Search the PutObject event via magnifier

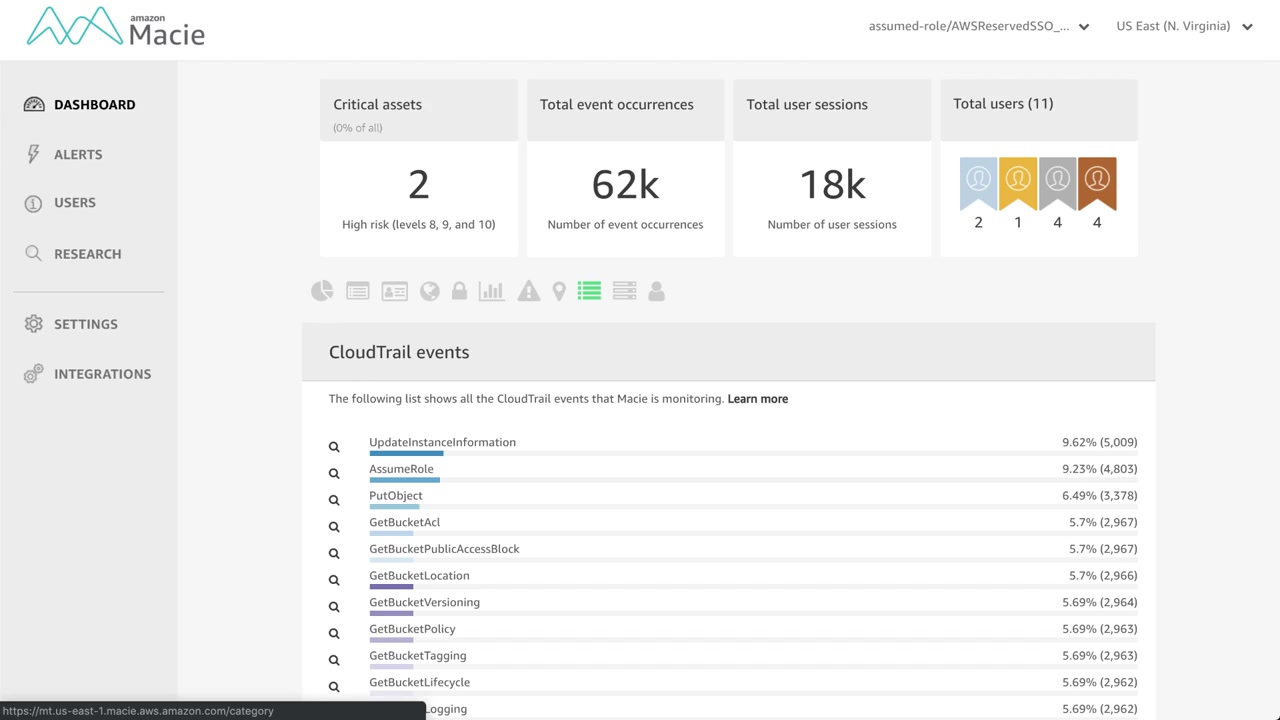click(x=334, y=500)
